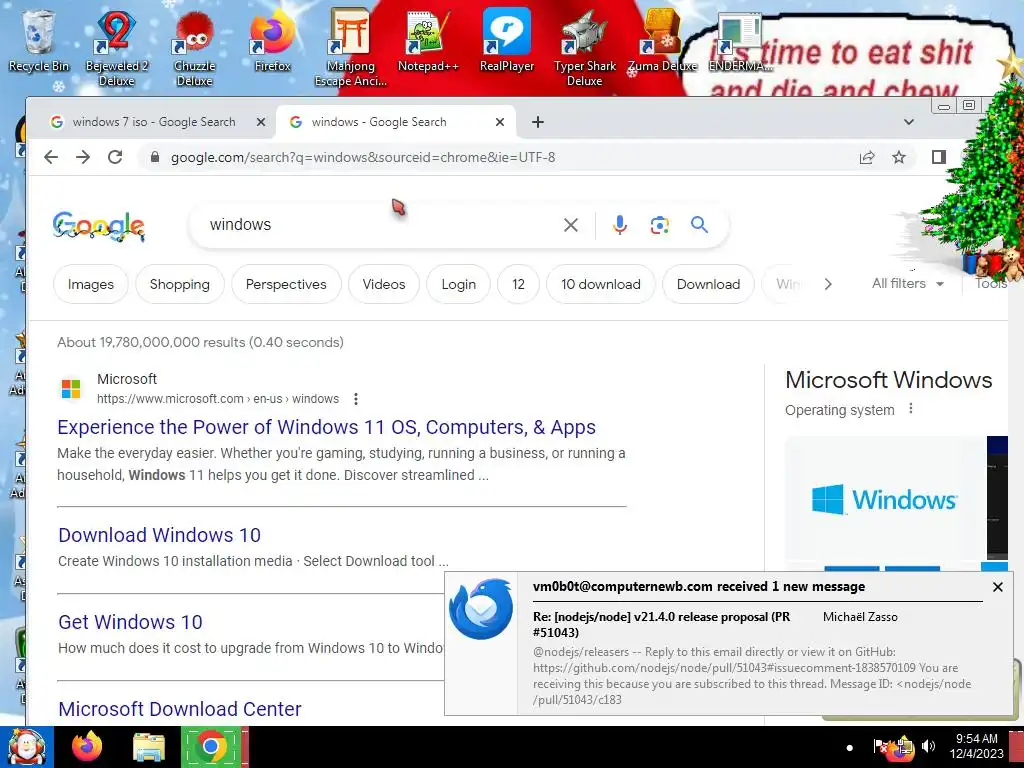Share this page from the address bar
The height and width of the screenshot is (768, 1024).
pos(867,157)
